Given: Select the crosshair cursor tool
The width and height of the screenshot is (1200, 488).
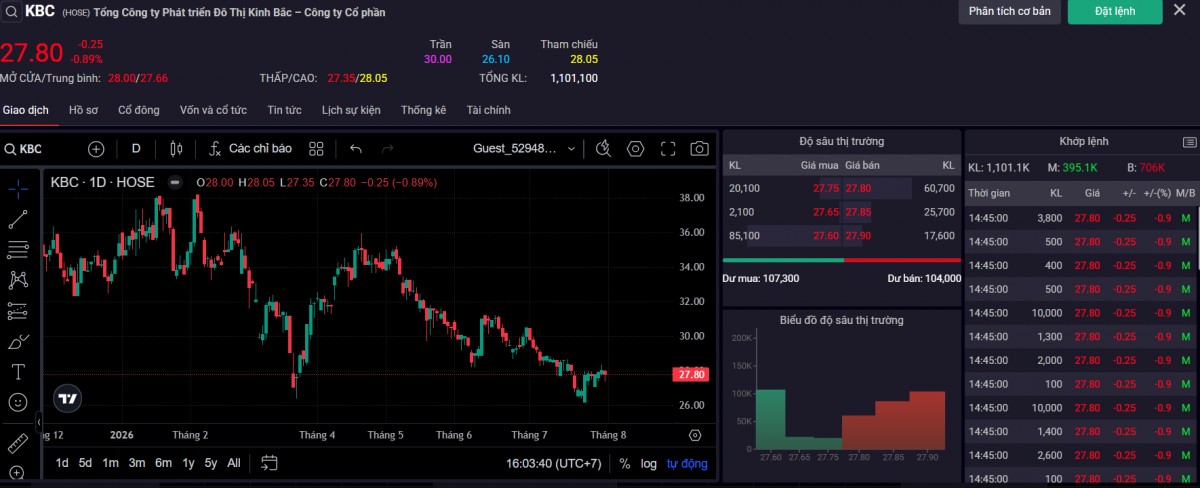Looking at the screenshot, I should pyautogui.click(x=18, y=188).
